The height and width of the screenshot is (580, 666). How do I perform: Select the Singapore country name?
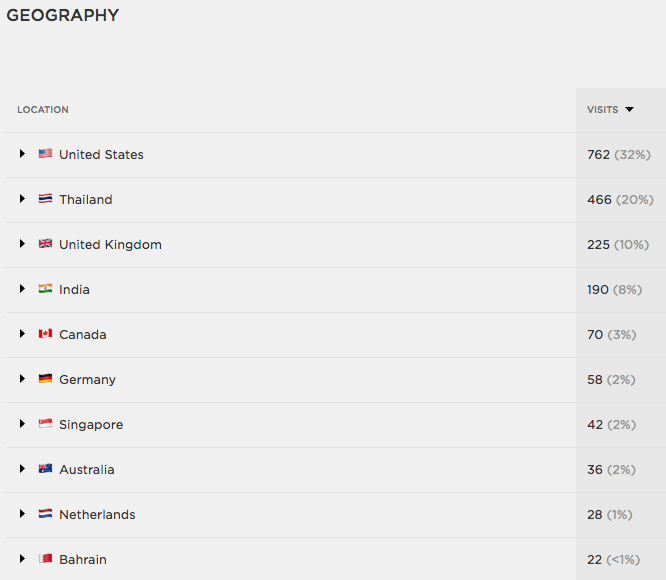coord(91,425)
